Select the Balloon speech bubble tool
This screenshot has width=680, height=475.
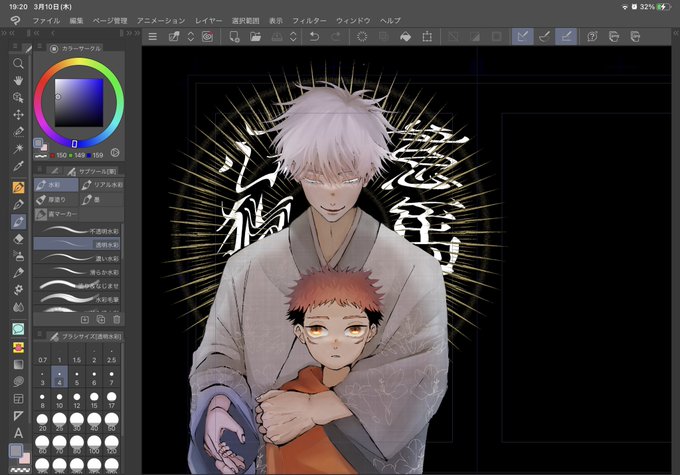click(x=18, y=329)
